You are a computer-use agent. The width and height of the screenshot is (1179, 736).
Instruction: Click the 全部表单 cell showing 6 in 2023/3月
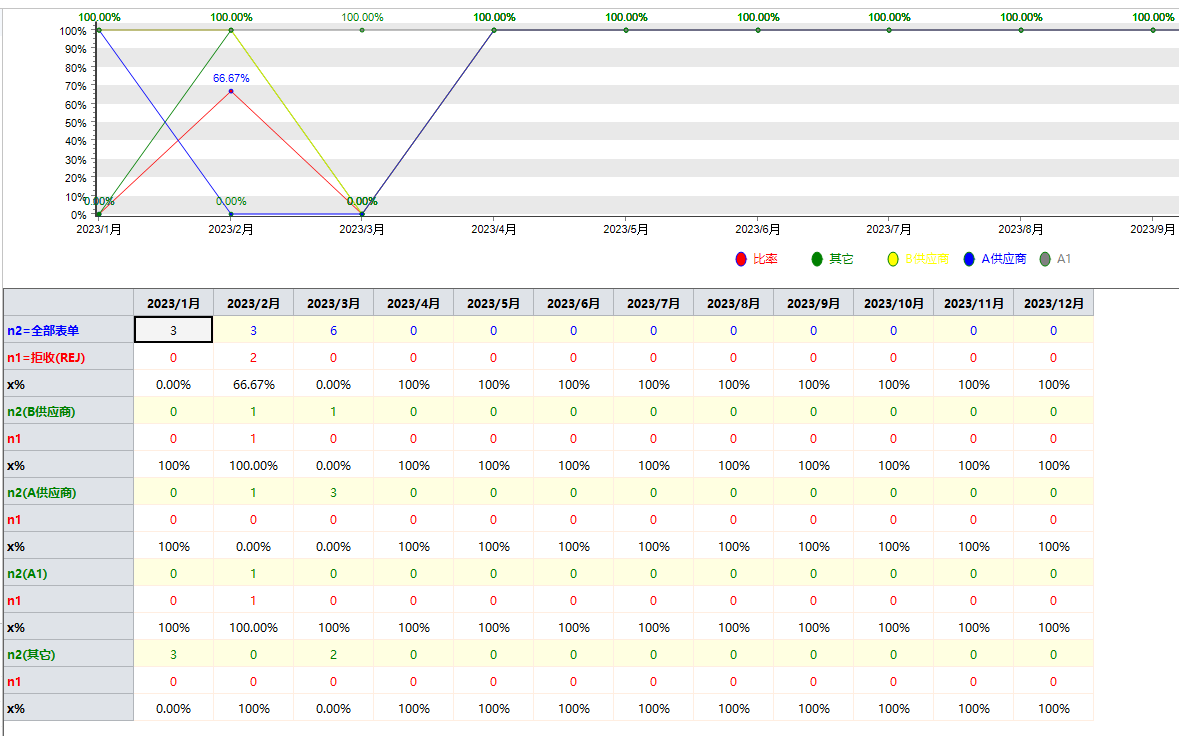click(333, 330)
